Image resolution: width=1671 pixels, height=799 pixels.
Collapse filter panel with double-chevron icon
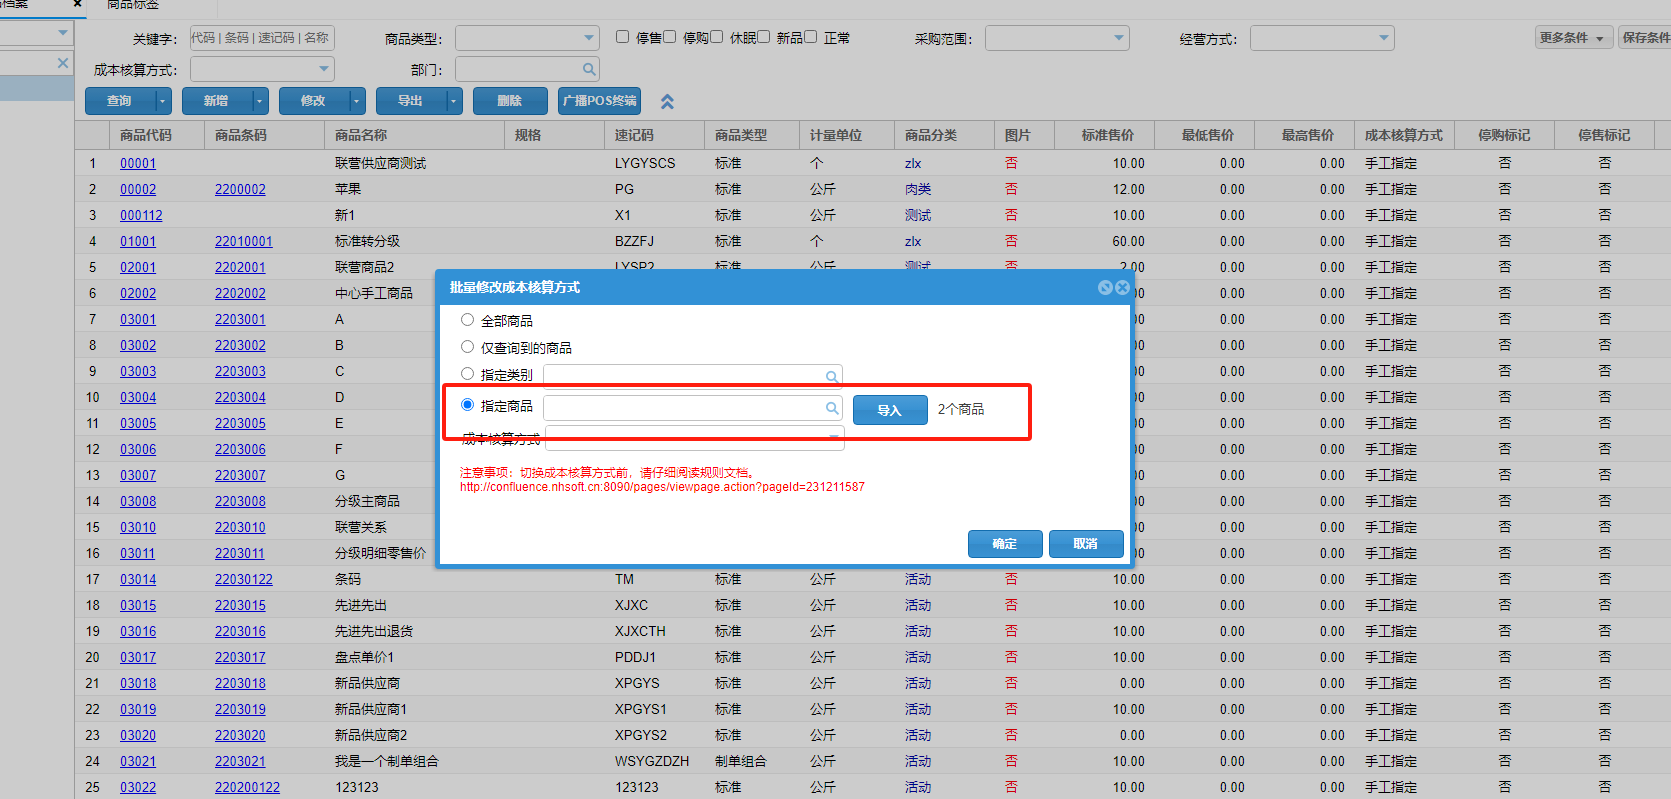(x=667, y=102)
